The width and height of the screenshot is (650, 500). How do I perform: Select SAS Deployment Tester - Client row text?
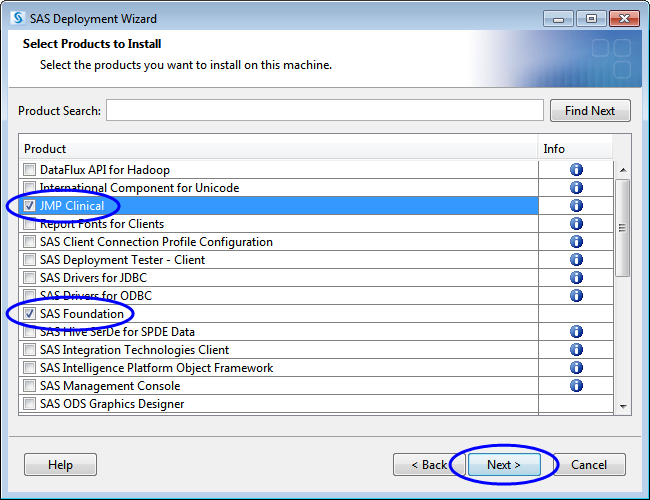122,260
